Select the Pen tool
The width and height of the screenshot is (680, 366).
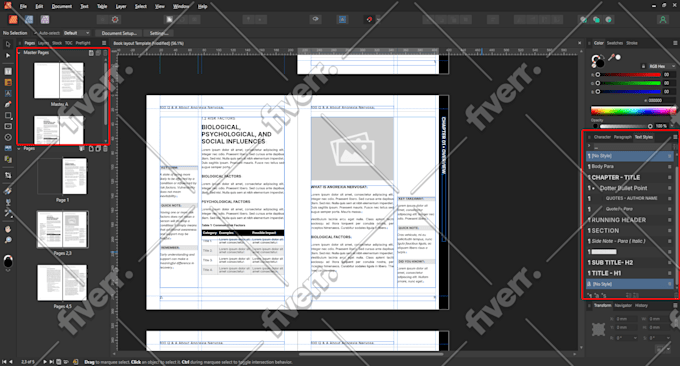[x=8, y=104]
